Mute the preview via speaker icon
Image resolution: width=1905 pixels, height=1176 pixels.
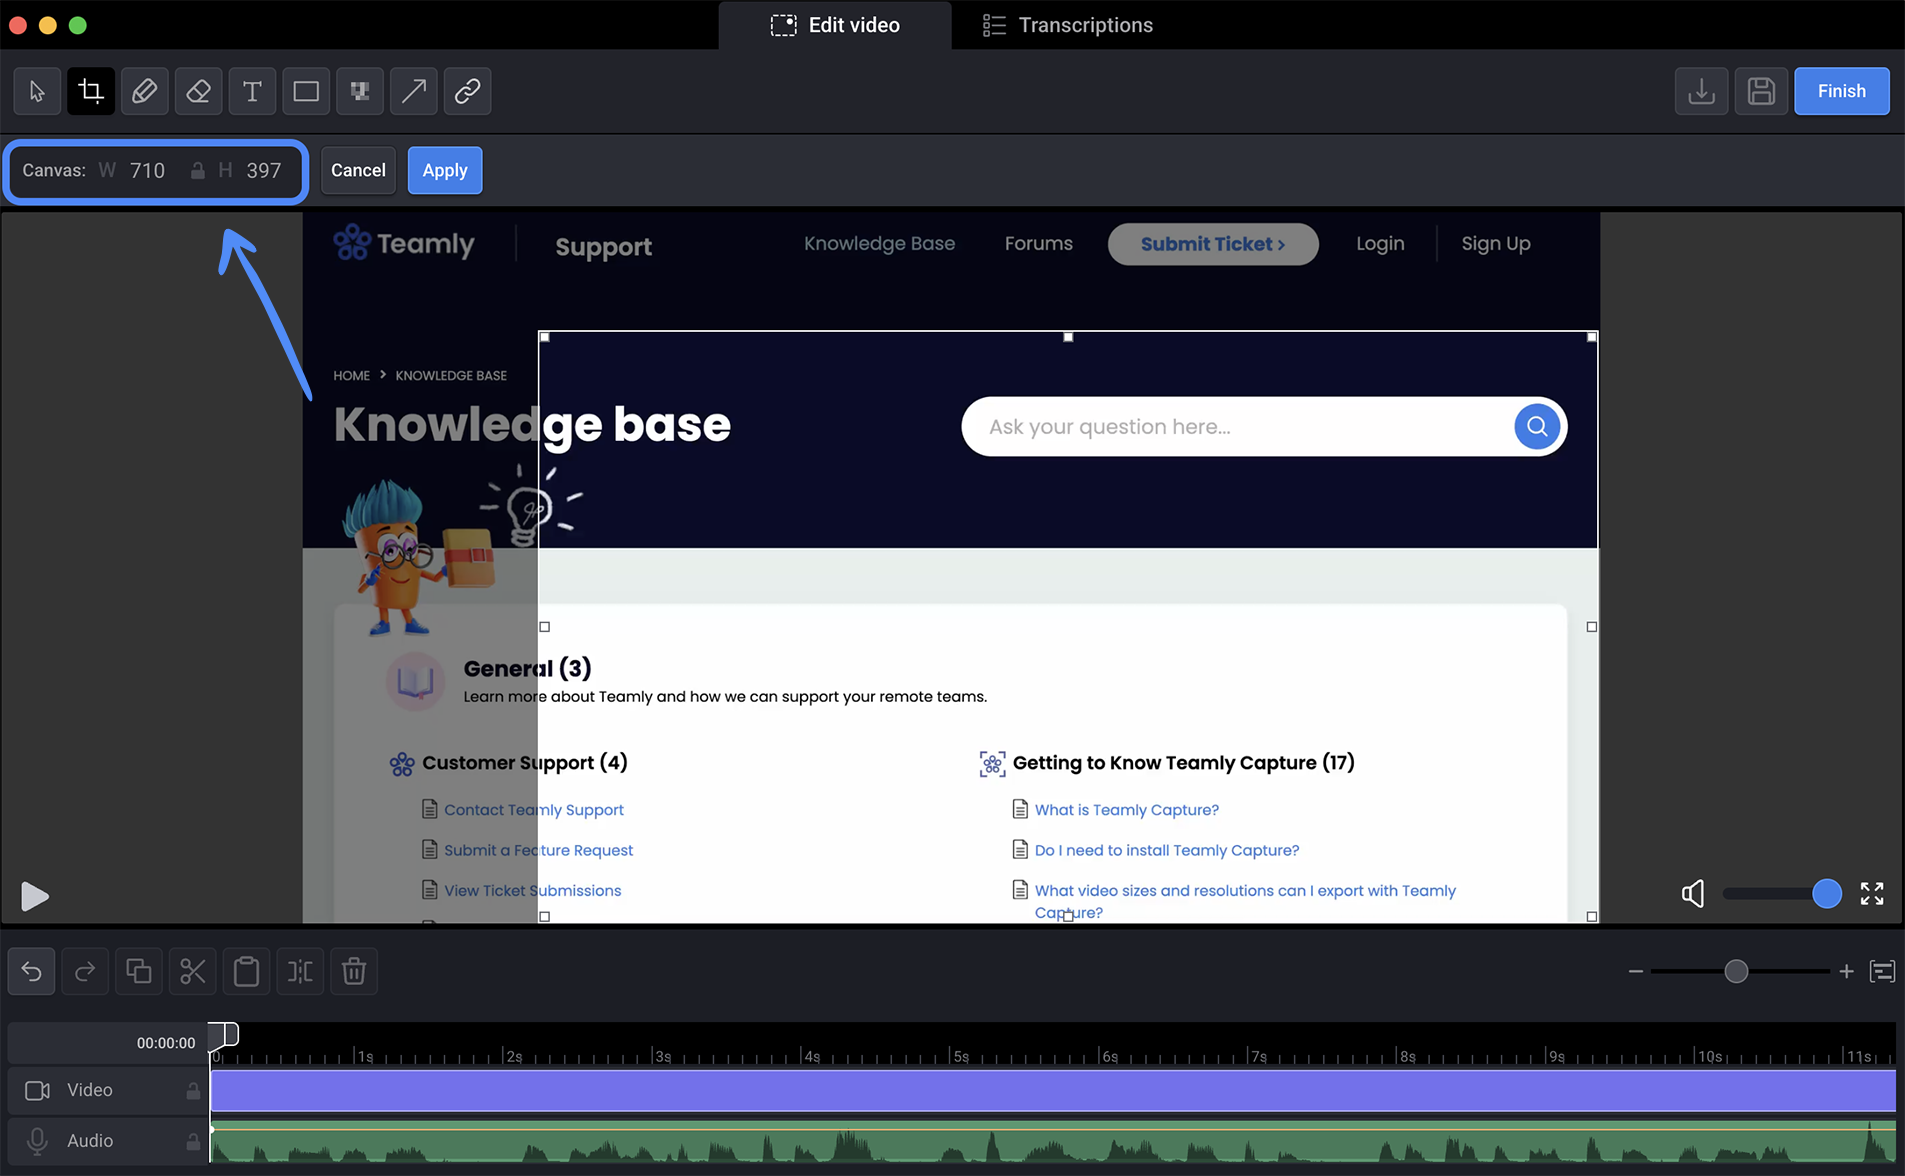[x=1693, y=893]
